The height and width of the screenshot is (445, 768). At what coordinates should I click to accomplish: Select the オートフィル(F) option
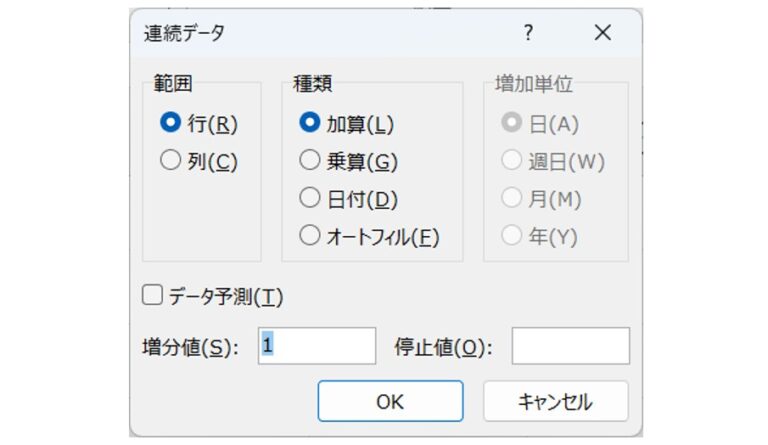(310, 236)
